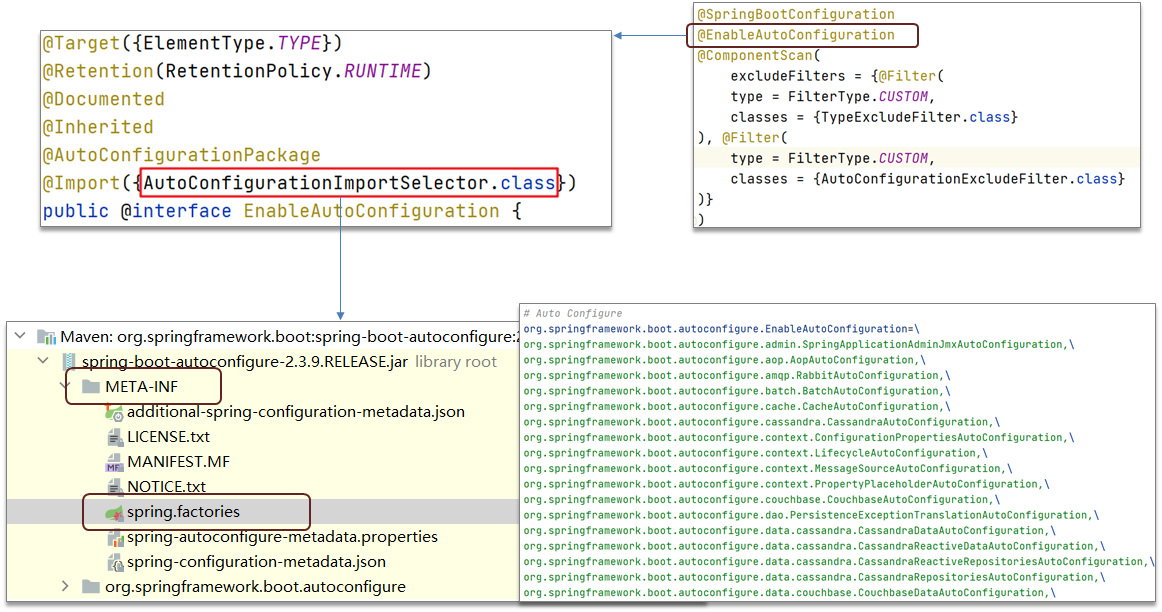Select MANIFEST.MF in the project tree
Image resolution: width=1162 pixels, height=612 pixels.
click(x=179, y=462)
